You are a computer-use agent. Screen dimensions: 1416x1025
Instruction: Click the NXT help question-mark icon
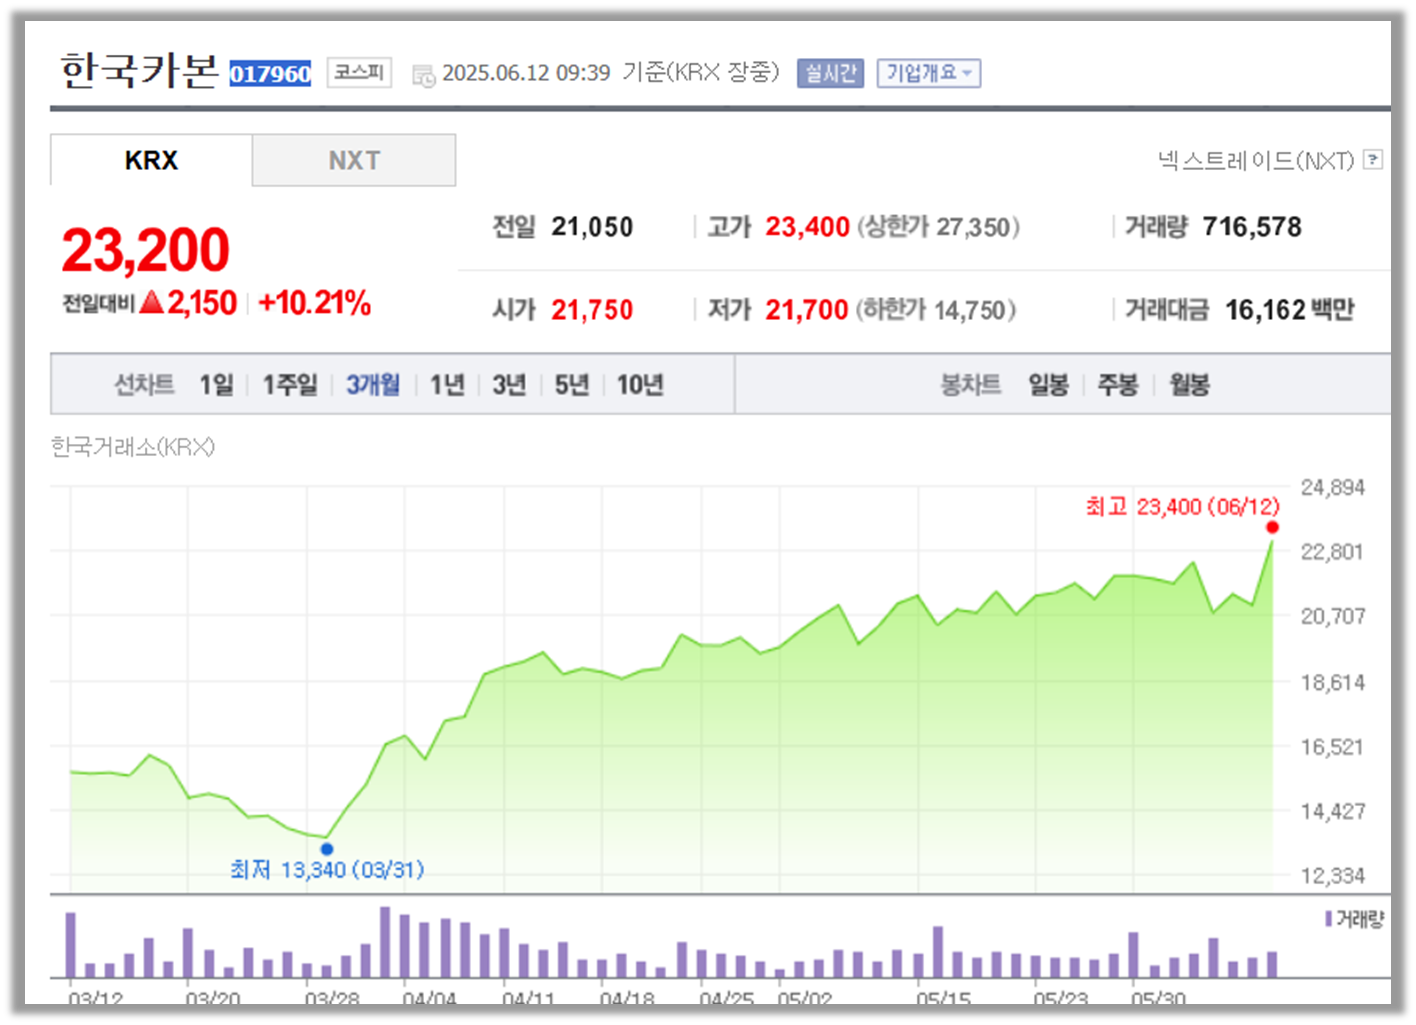tap(1373, 159)
